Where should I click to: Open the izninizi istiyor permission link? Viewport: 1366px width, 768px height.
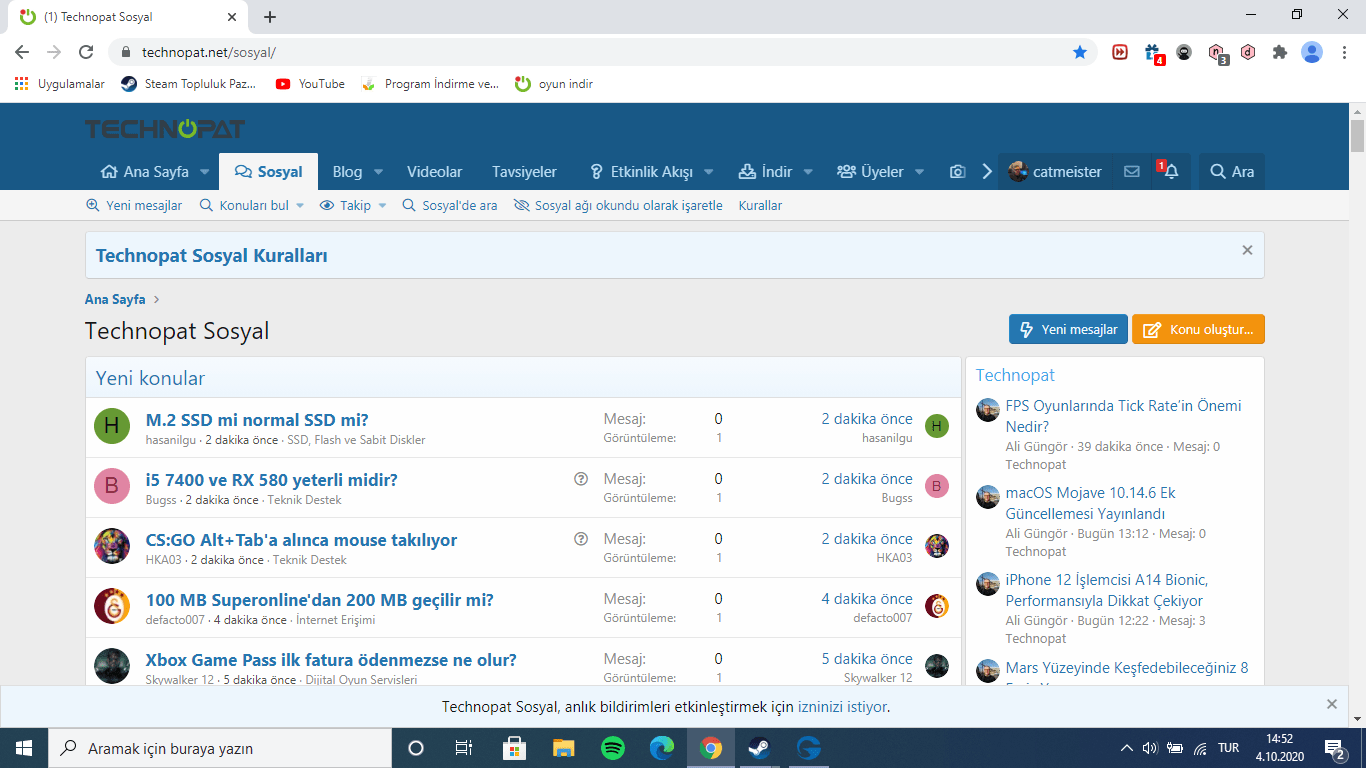842,707
